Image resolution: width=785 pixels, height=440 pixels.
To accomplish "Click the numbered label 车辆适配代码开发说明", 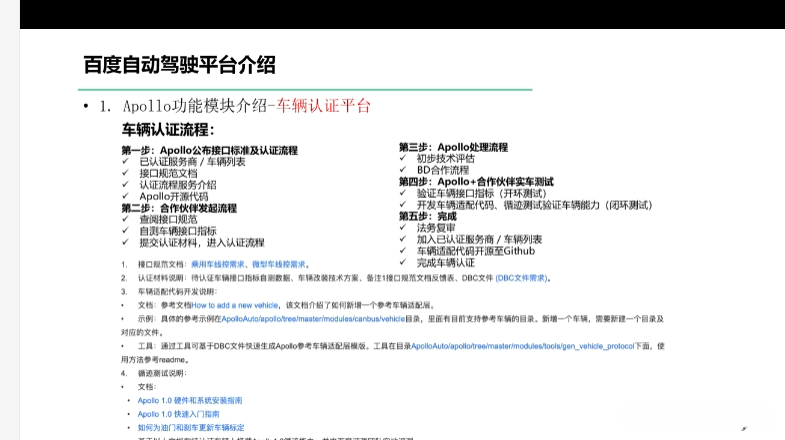I will pyautogui.click(x=176, y=291).
